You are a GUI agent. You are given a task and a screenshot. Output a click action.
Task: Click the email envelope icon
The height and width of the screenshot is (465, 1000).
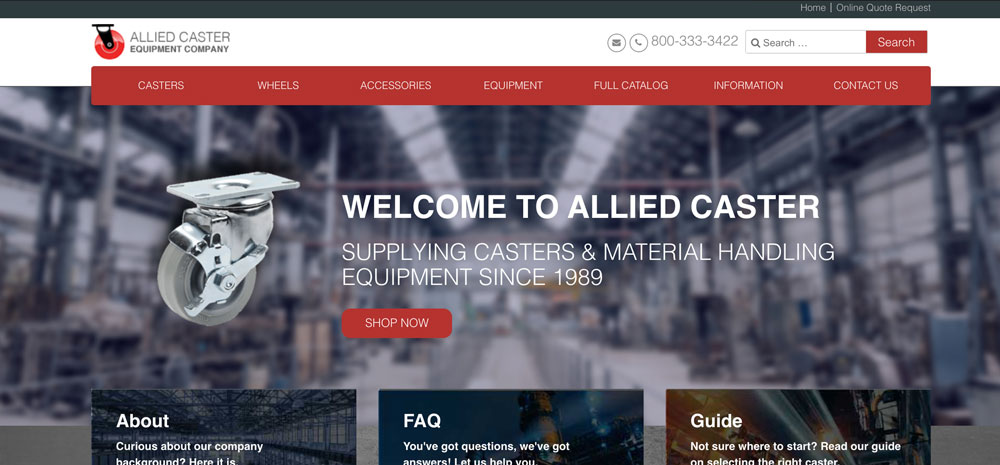click(616, 43)
